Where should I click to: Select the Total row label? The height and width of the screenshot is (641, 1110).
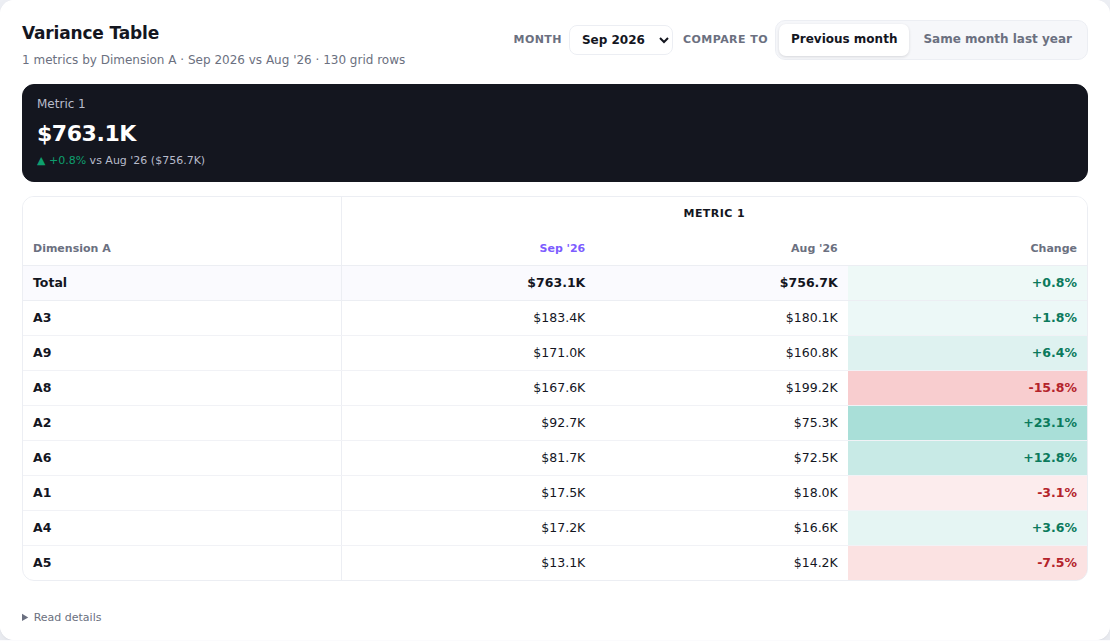click(x=50, y=283)
